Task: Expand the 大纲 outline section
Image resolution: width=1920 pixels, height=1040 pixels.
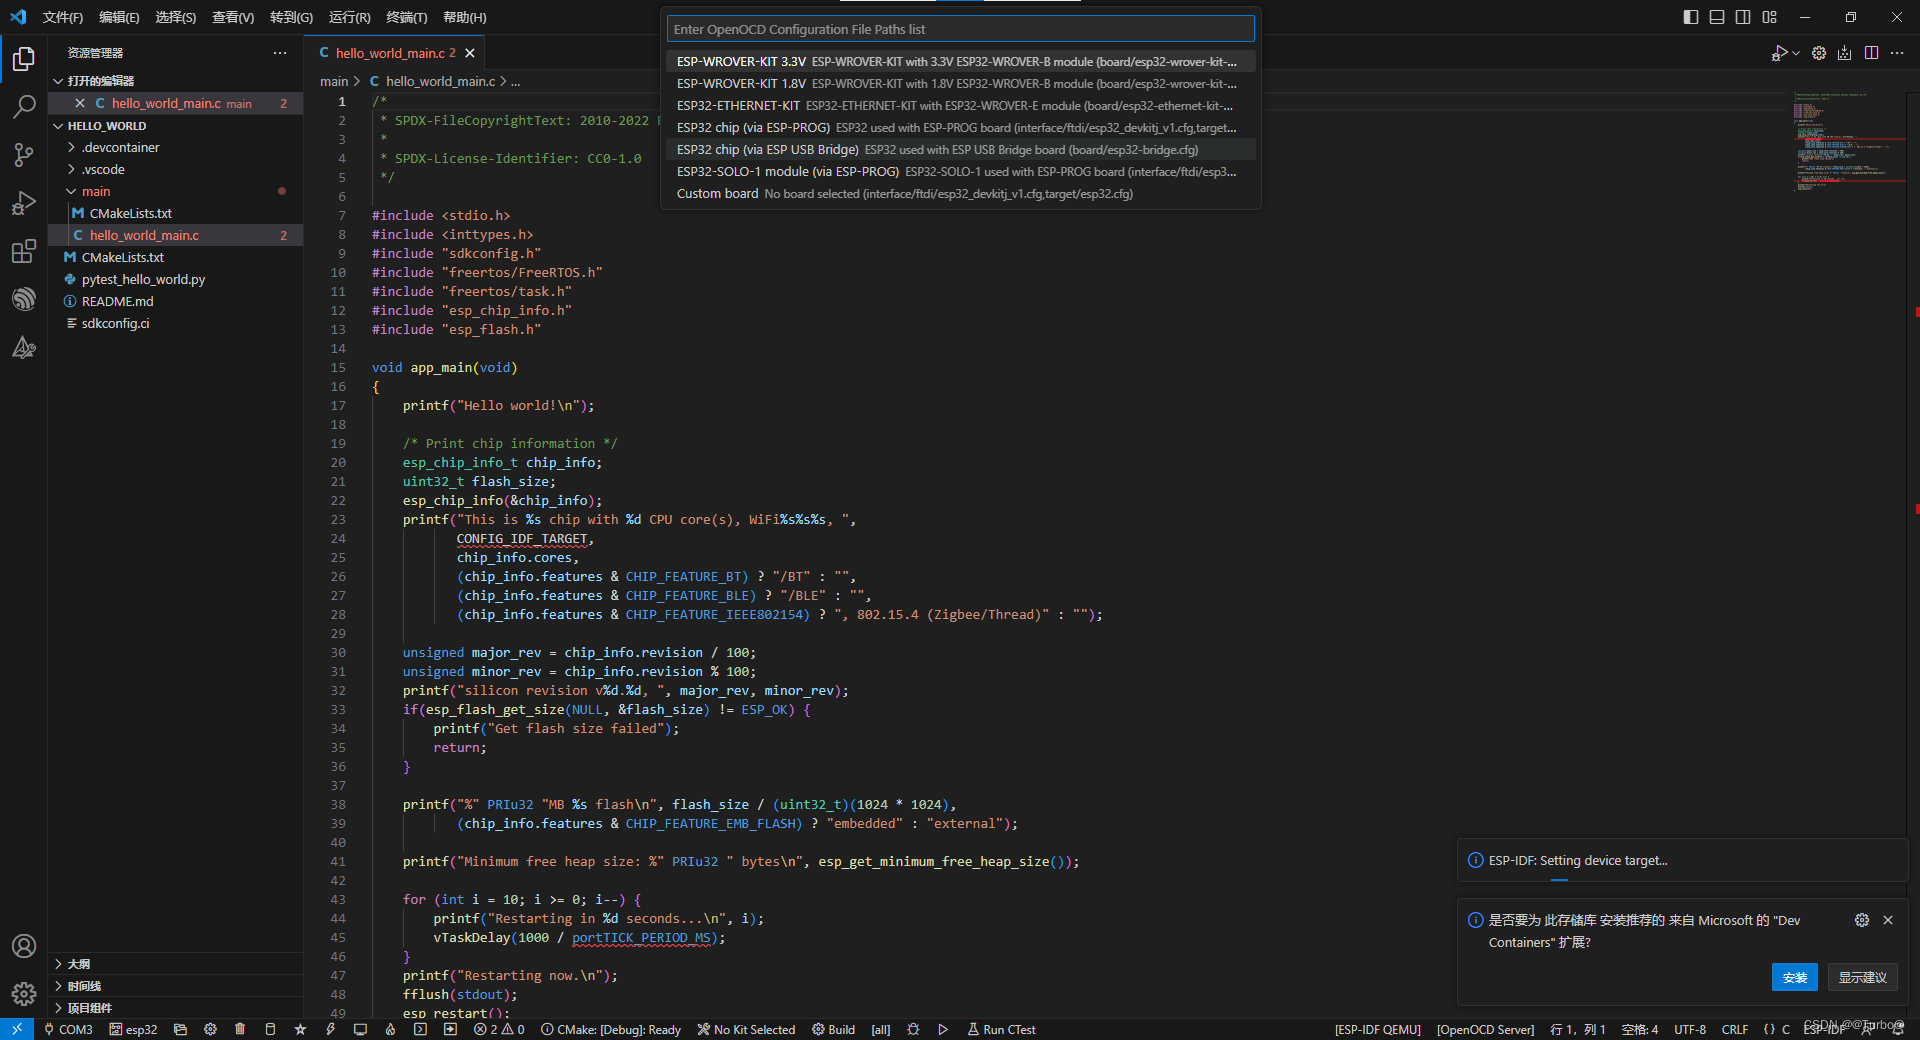Action: pyautogui.click(x=175, y=964)
